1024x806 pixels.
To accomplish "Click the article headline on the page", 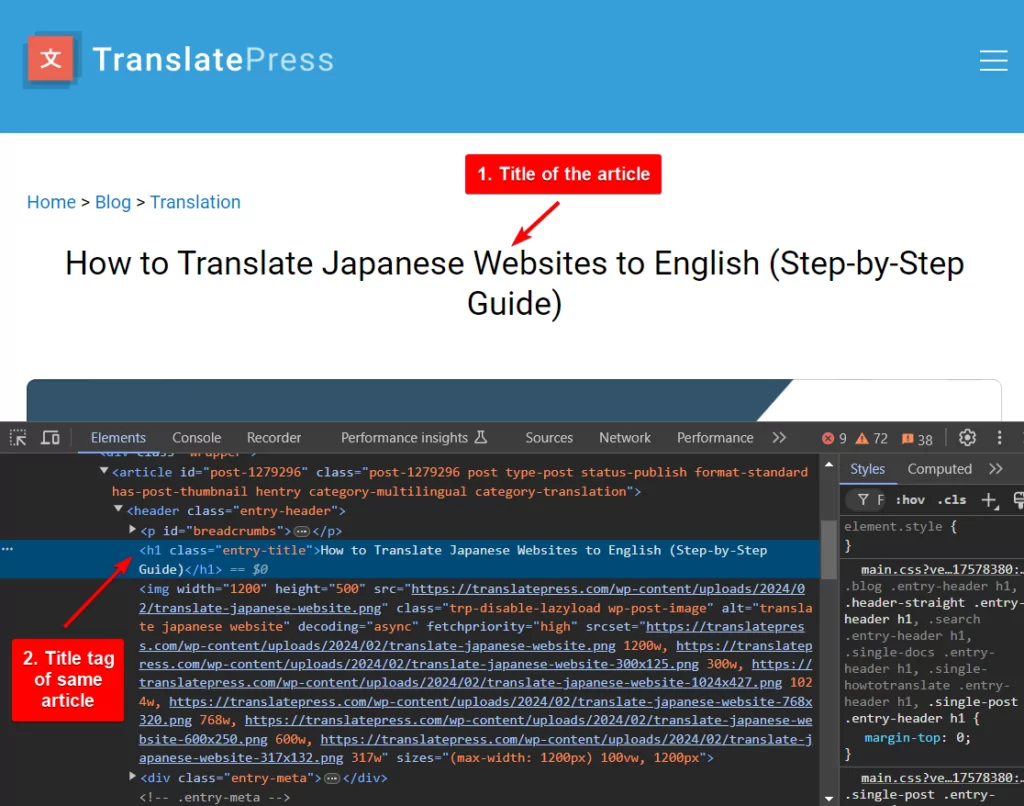I will click(x=515, y=283).
